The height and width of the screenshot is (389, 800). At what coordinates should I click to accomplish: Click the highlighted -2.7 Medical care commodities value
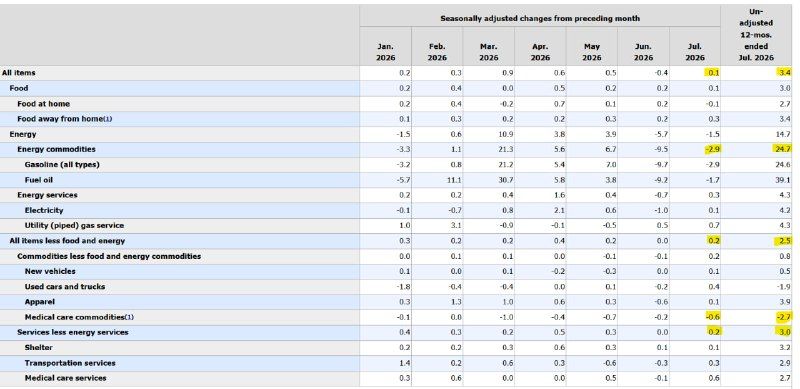(x=783, y=317)
